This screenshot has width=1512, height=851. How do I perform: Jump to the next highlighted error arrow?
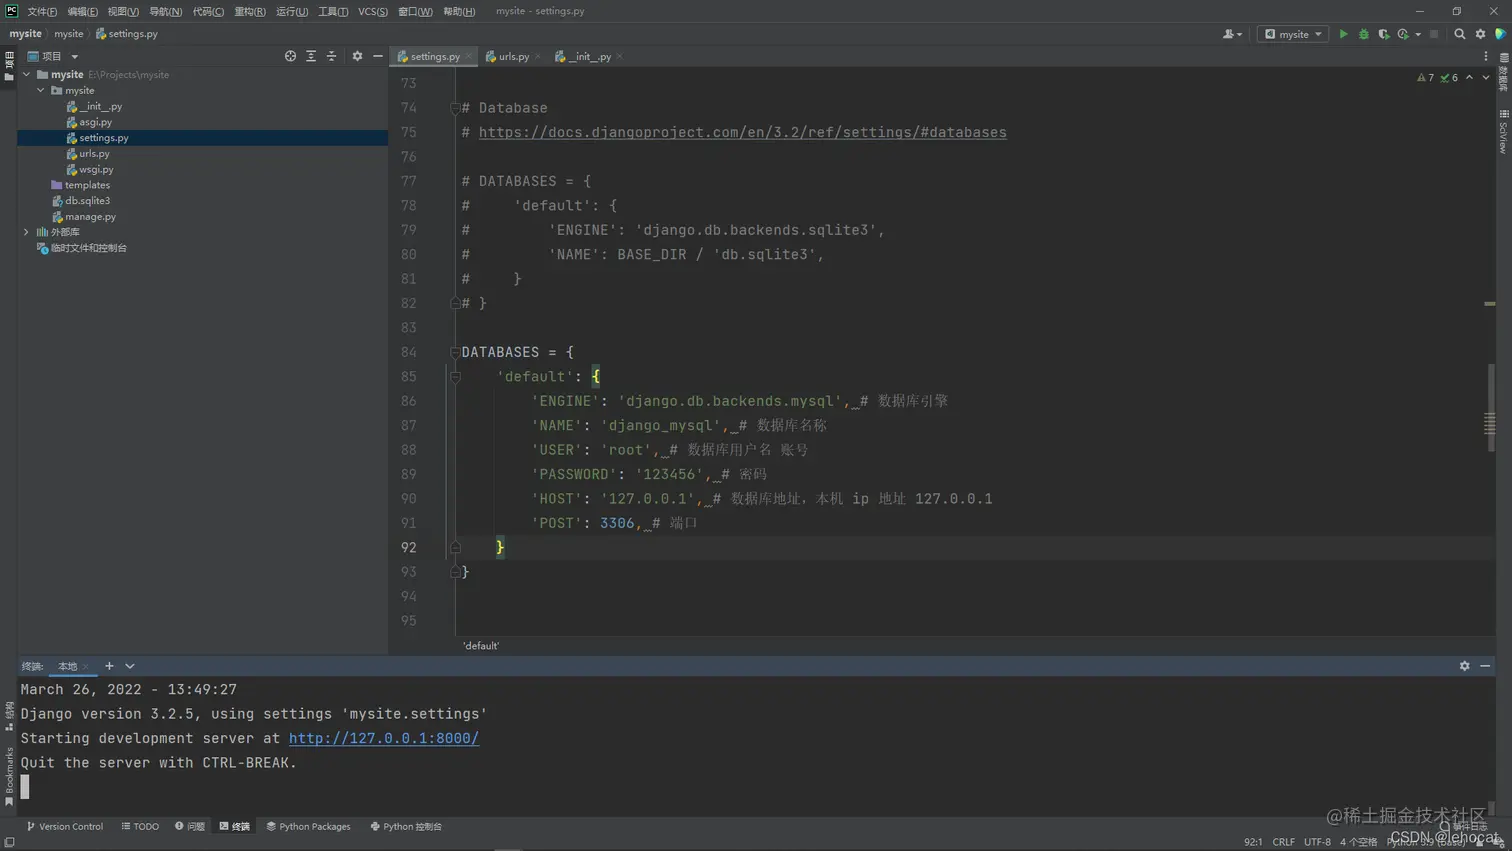[x=1486, y=77]
